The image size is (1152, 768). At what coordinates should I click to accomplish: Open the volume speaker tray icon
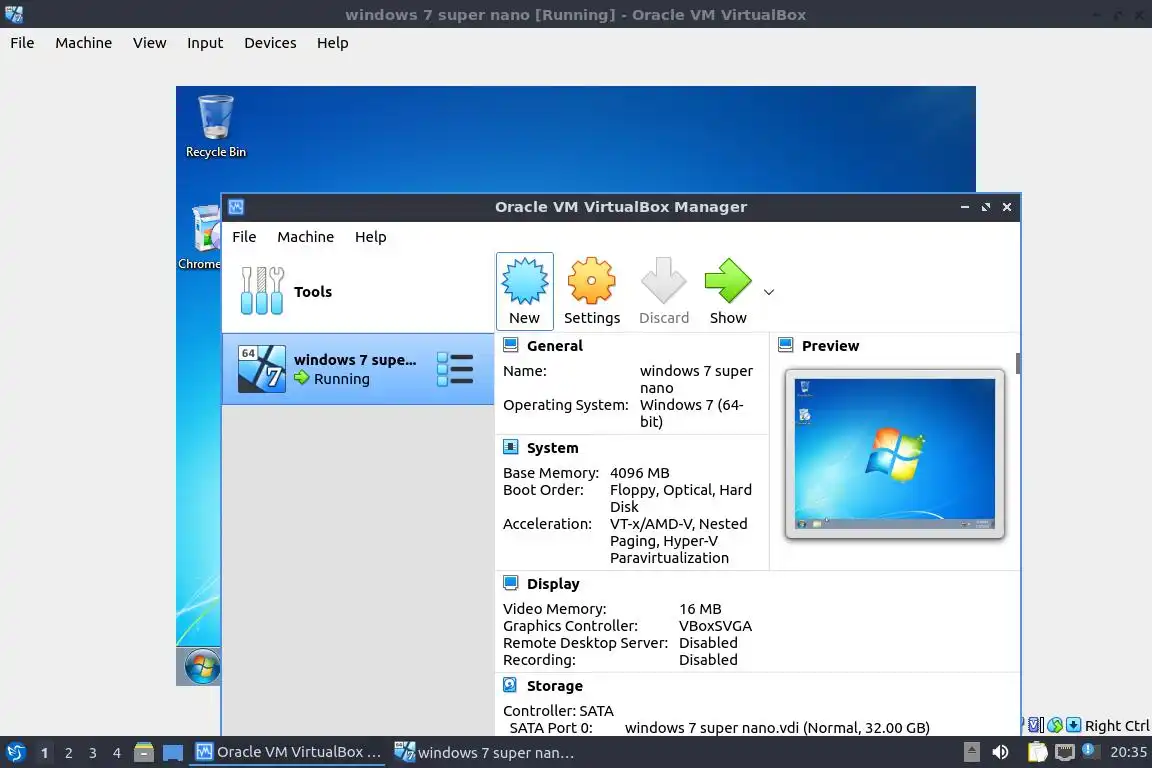tap(1000, 752)
